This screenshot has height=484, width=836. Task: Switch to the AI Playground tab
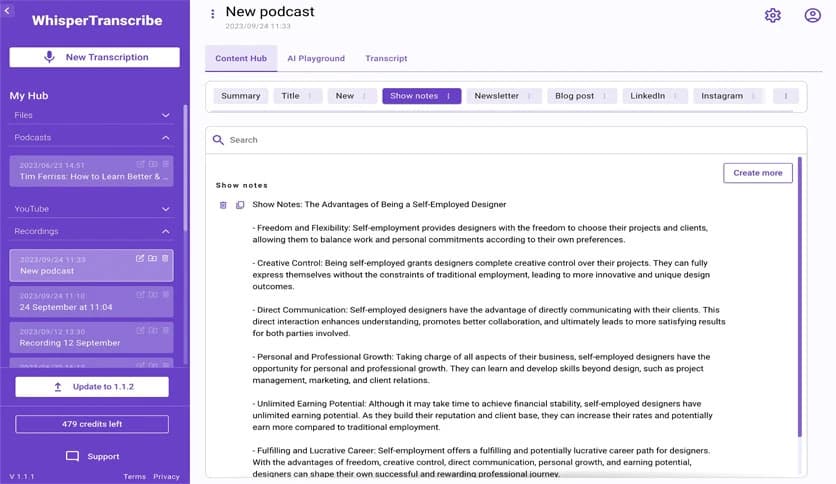(315, 58)
